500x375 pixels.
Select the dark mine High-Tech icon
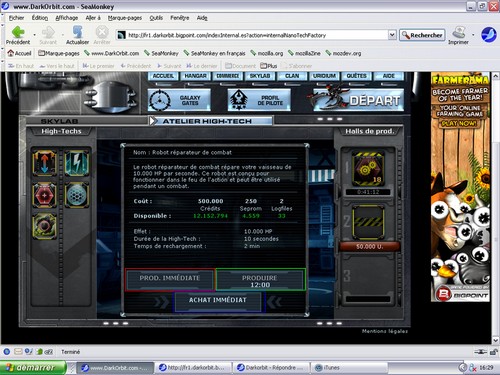coord(44,227)
